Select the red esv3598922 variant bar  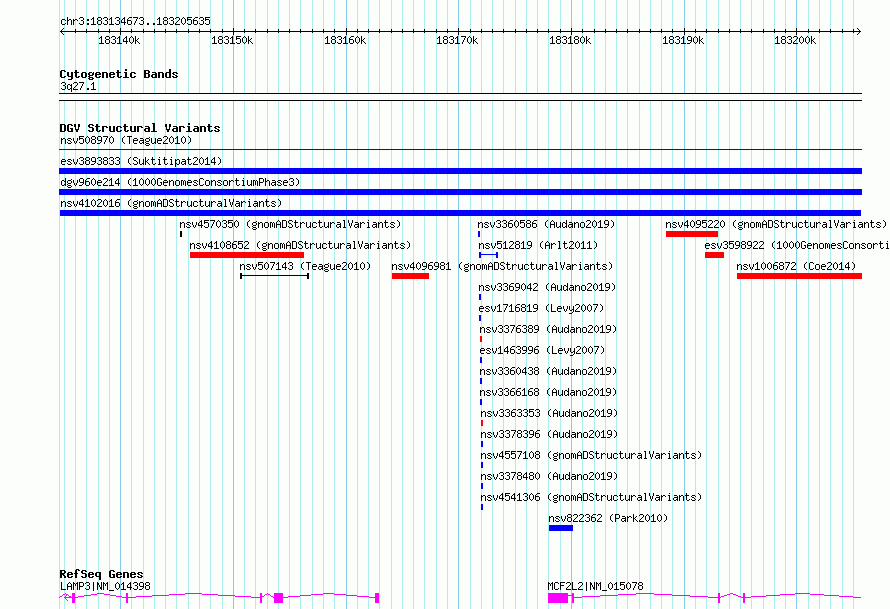pyautogui.click(x=714, y=255)
